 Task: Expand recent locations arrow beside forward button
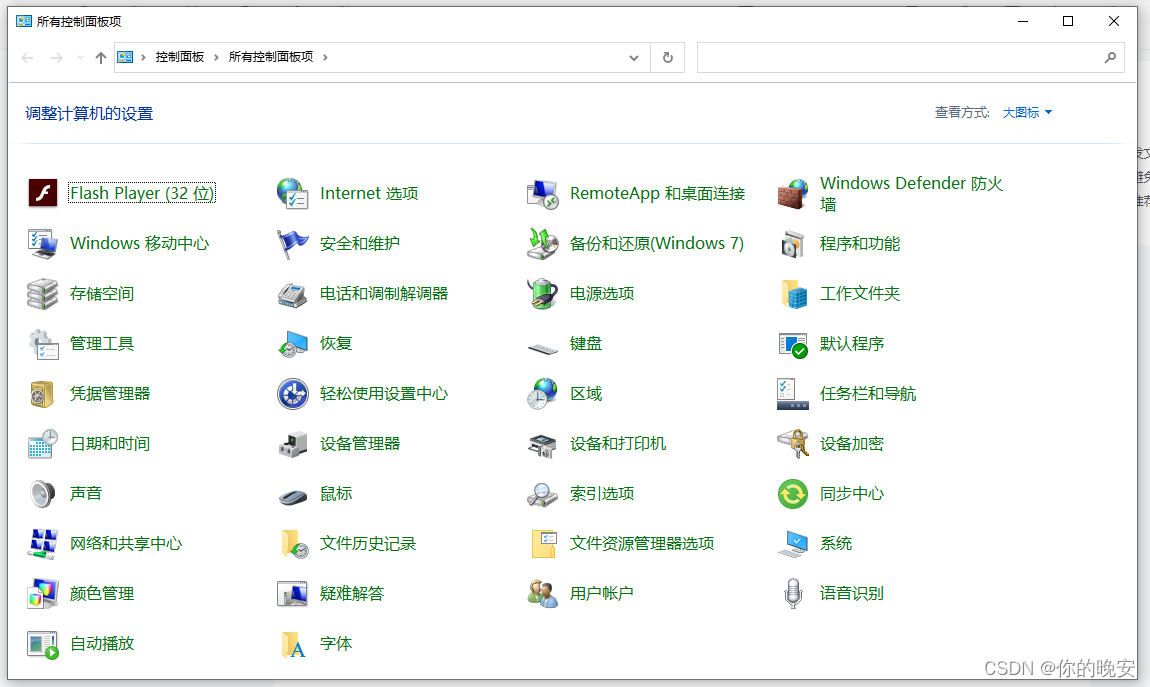(x=80, y=57)
